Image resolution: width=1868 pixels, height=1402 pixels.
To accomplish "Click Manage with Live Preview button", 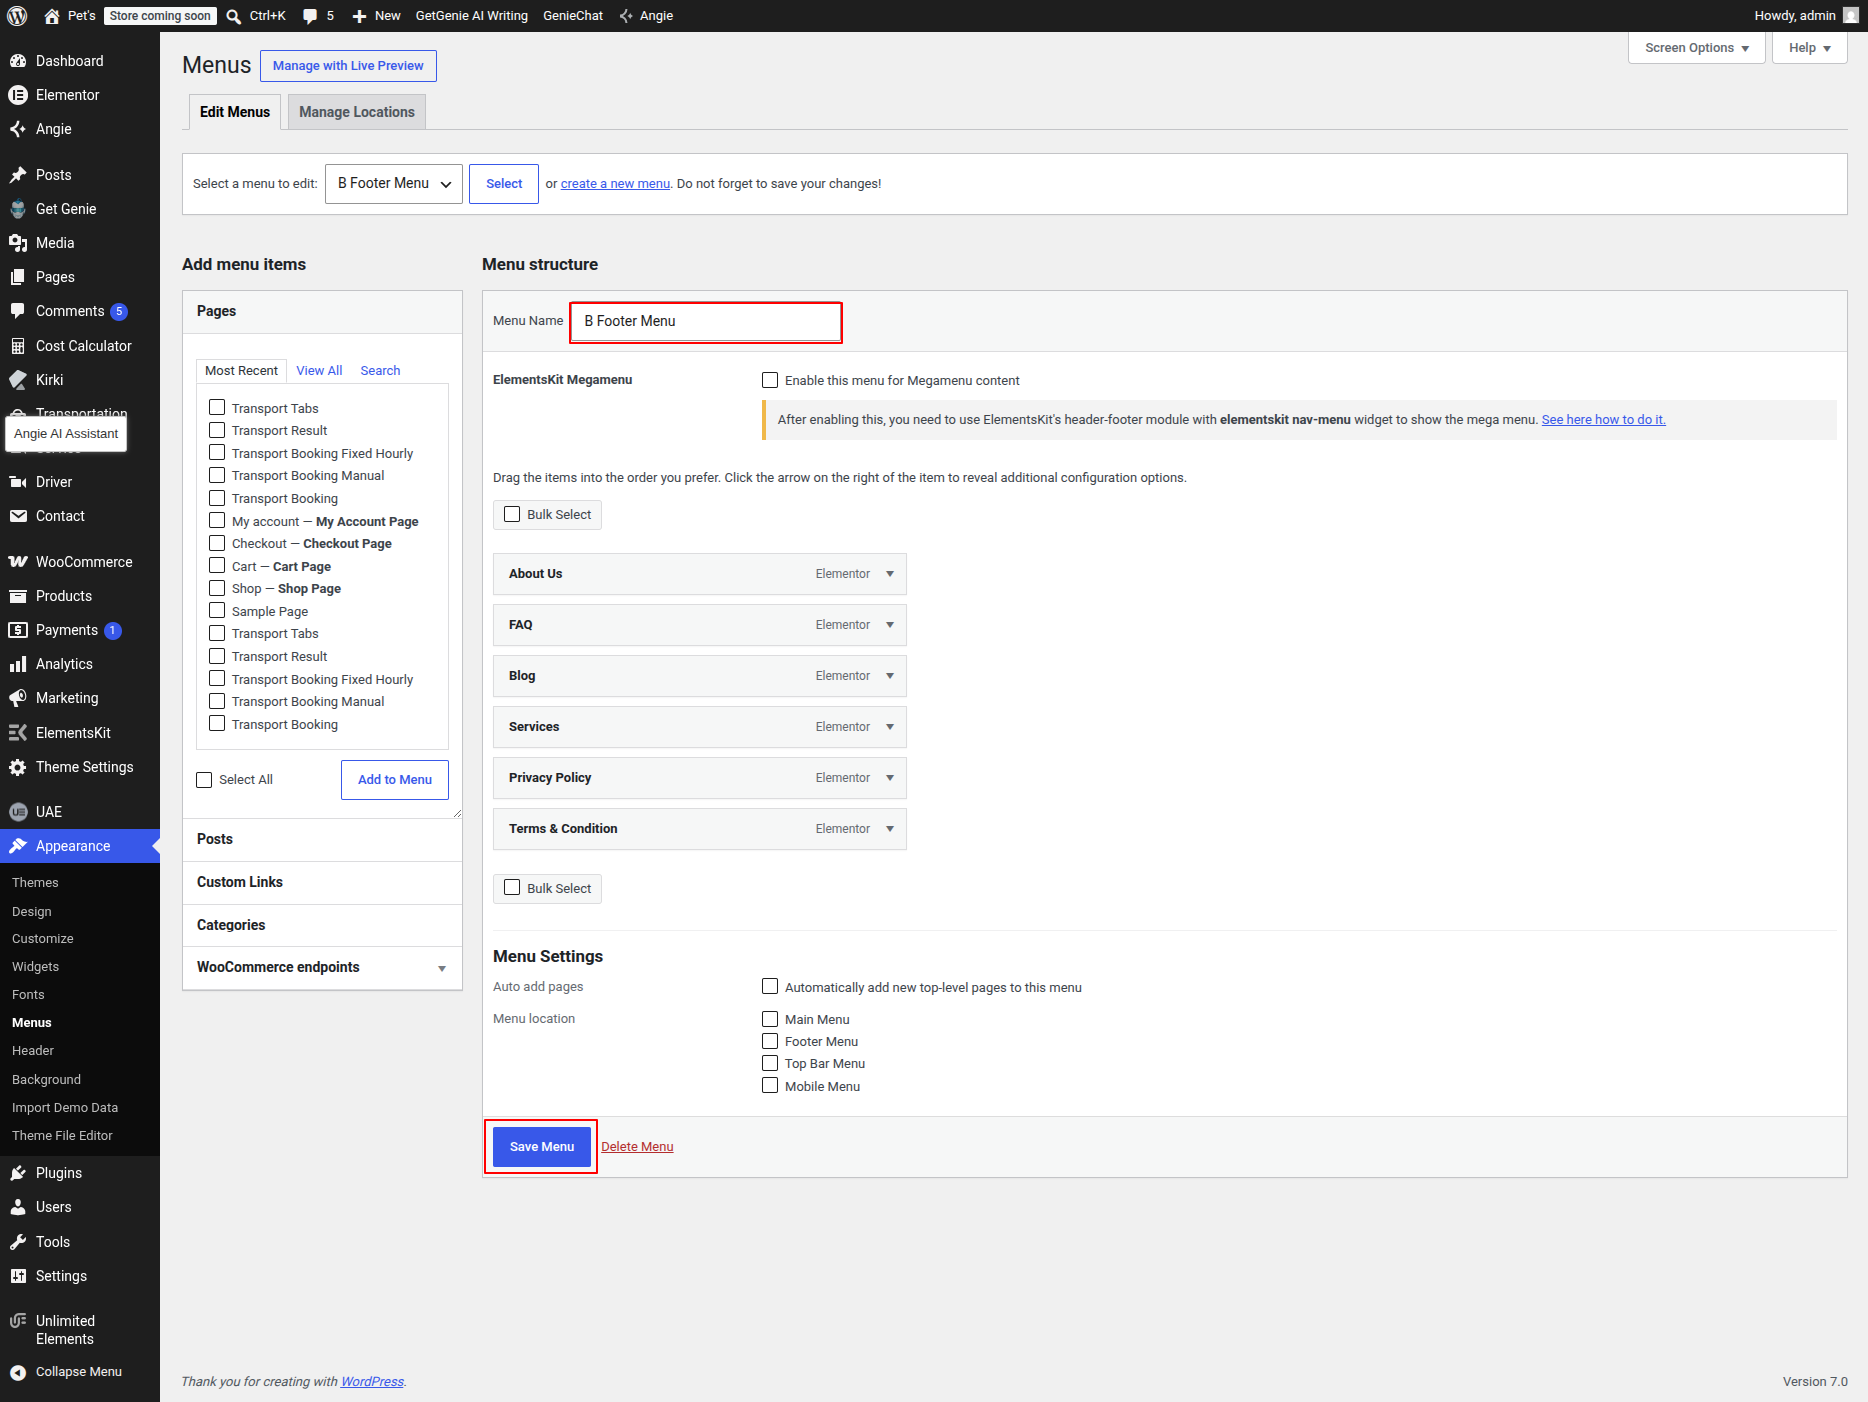I will pos(348,66).
